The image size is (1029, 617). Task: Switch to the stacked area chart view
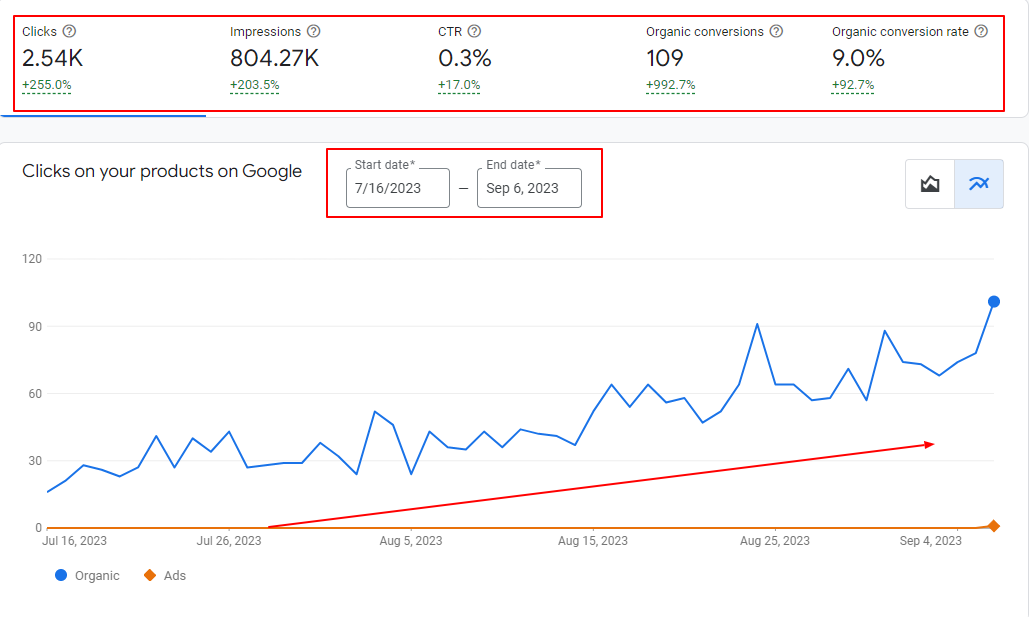[930, 184]
